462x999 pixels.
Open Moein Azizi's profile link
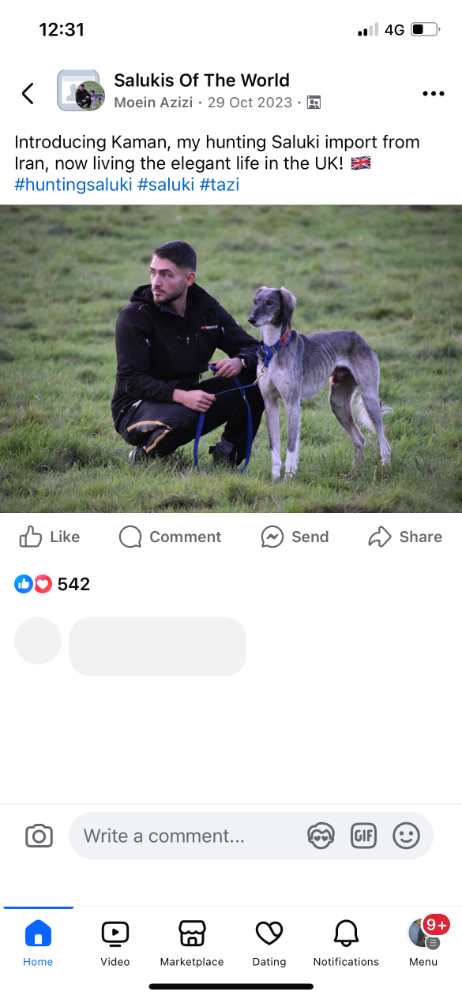click(x=153, y=103)
